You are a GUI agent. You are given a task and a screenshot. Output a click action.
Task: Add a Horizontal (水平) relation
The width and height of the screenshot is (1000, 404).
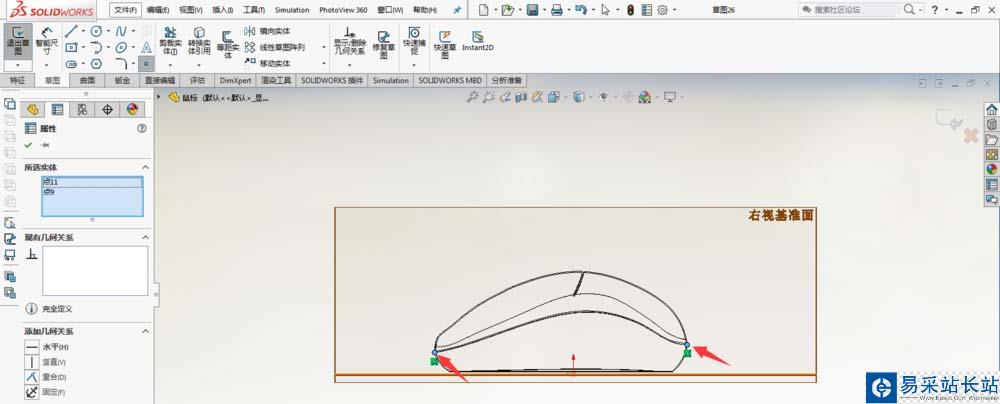pos(47,347)
